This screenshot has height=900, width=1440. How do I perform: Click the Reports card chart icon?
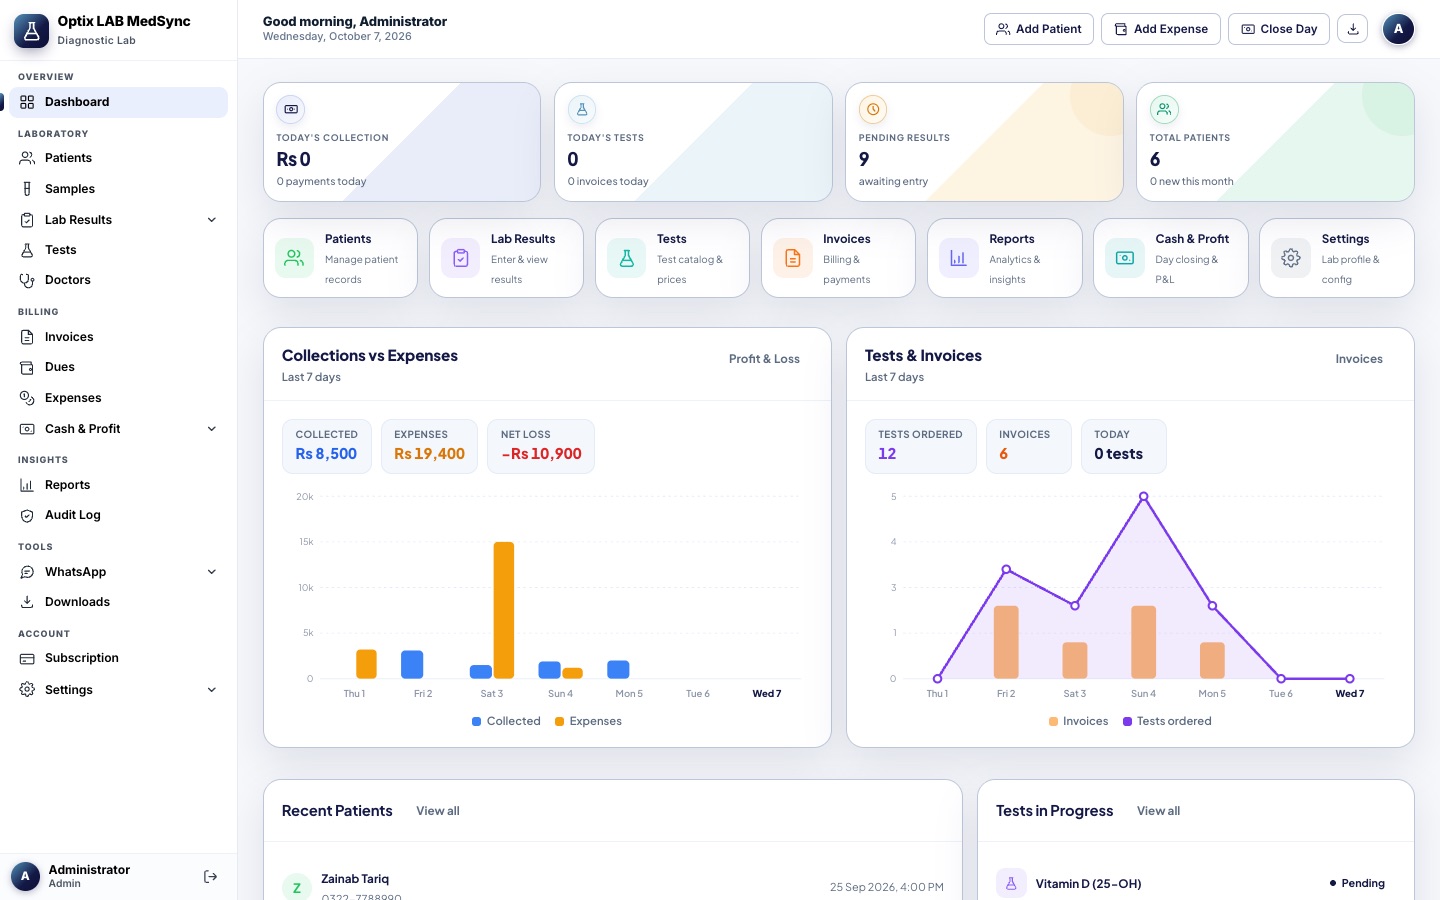[959, 258]
